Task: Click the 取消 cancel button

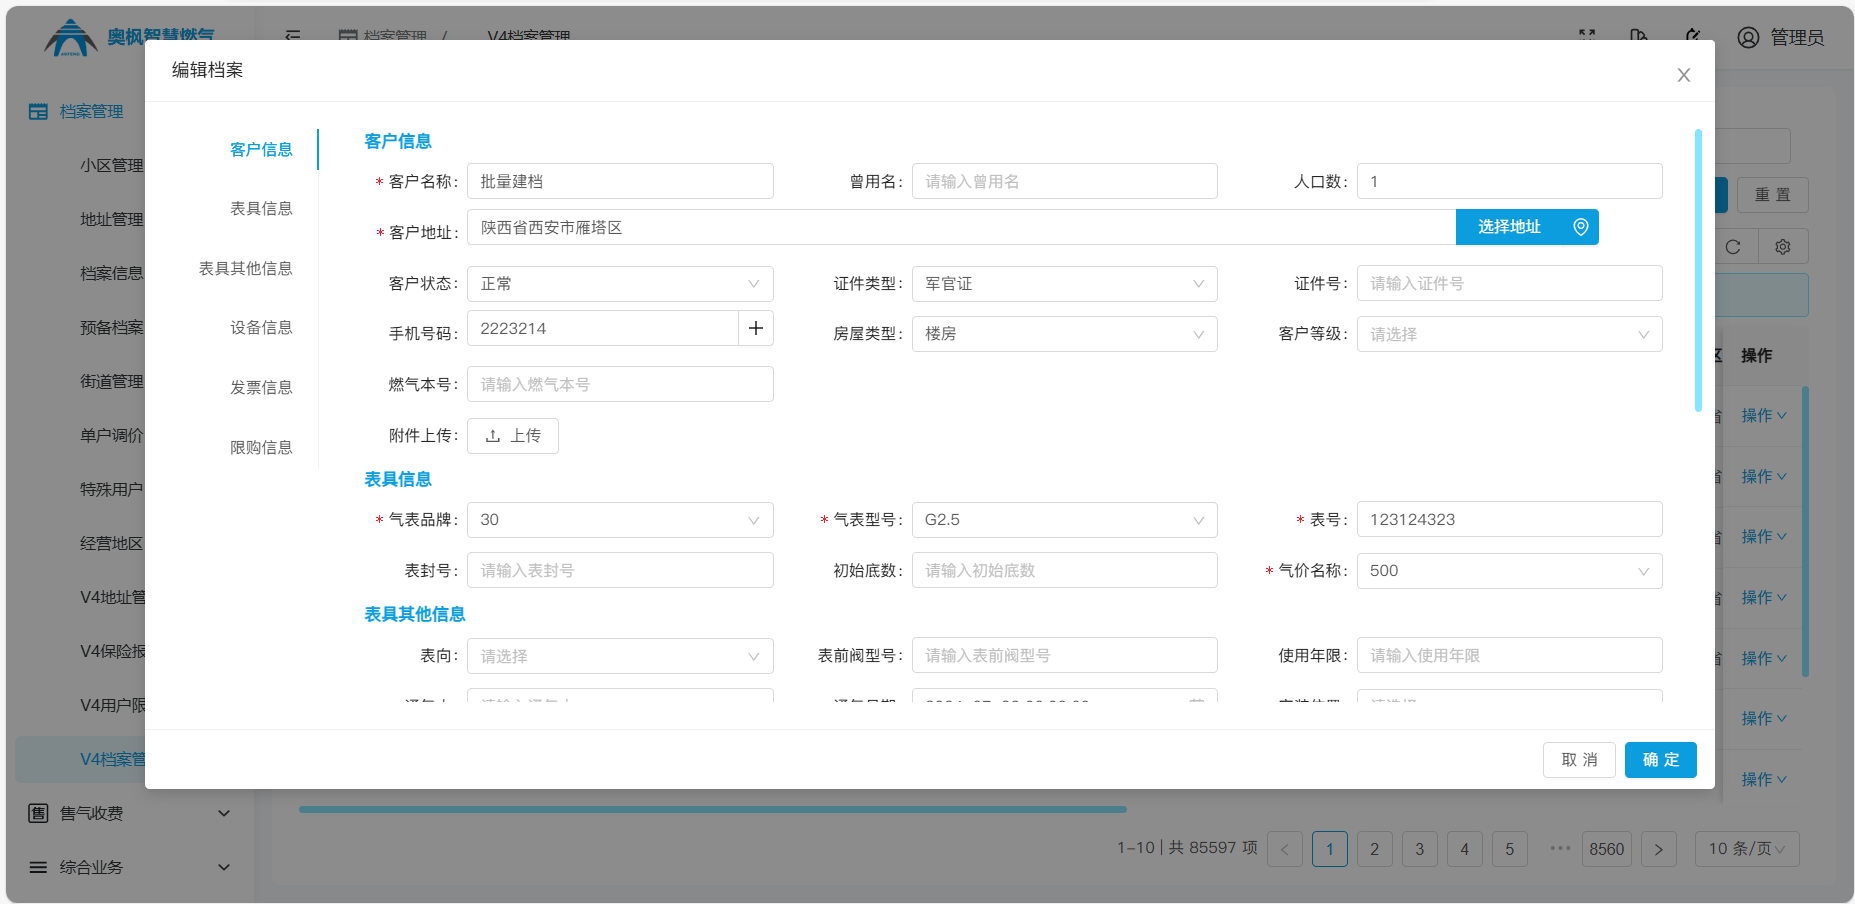Action: pos(1579,760)
